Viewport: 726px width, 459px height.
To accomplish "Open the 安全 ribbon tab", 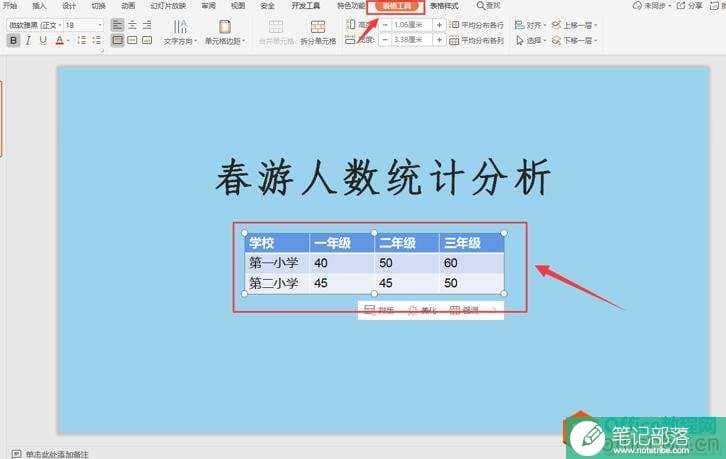I will (x=268, y=6).
